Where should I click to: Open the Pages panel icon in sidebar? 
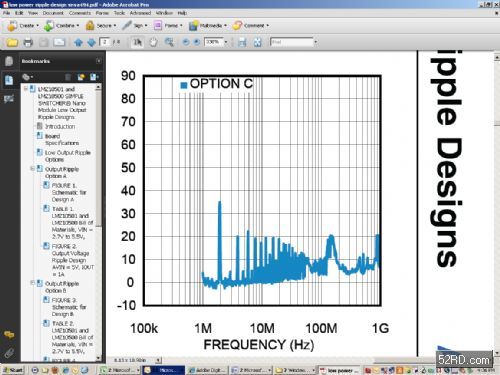pyautogui.click(x=9, y=61)
